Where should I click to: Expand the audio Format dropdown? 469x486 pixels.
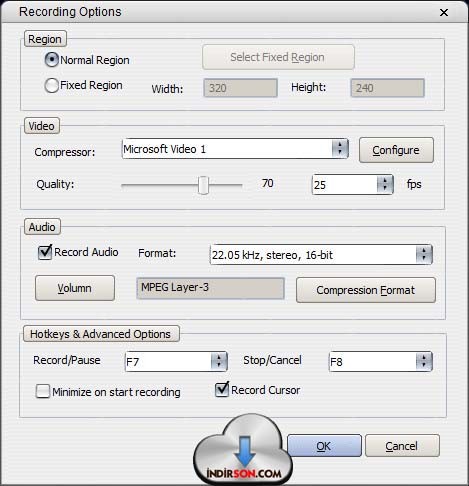[321, 255]
